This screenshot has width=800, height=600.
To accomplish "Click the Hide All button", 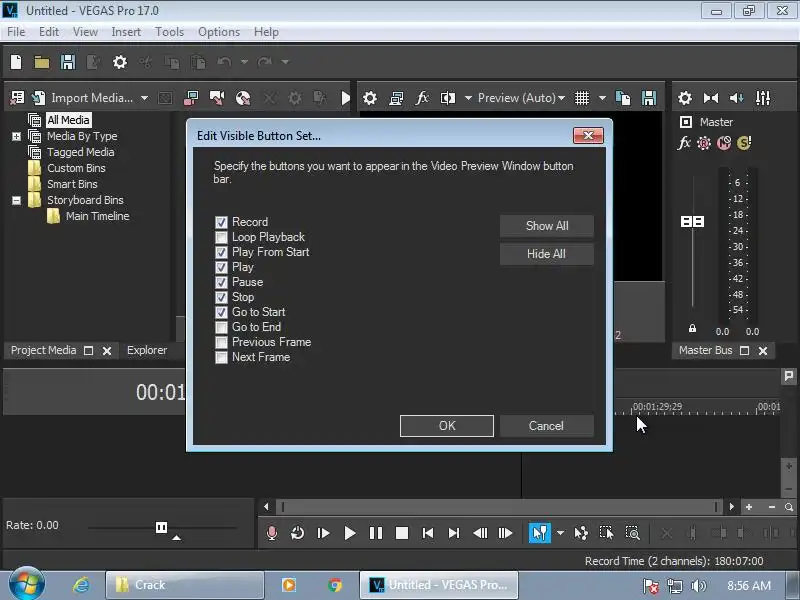I will 546,254.
